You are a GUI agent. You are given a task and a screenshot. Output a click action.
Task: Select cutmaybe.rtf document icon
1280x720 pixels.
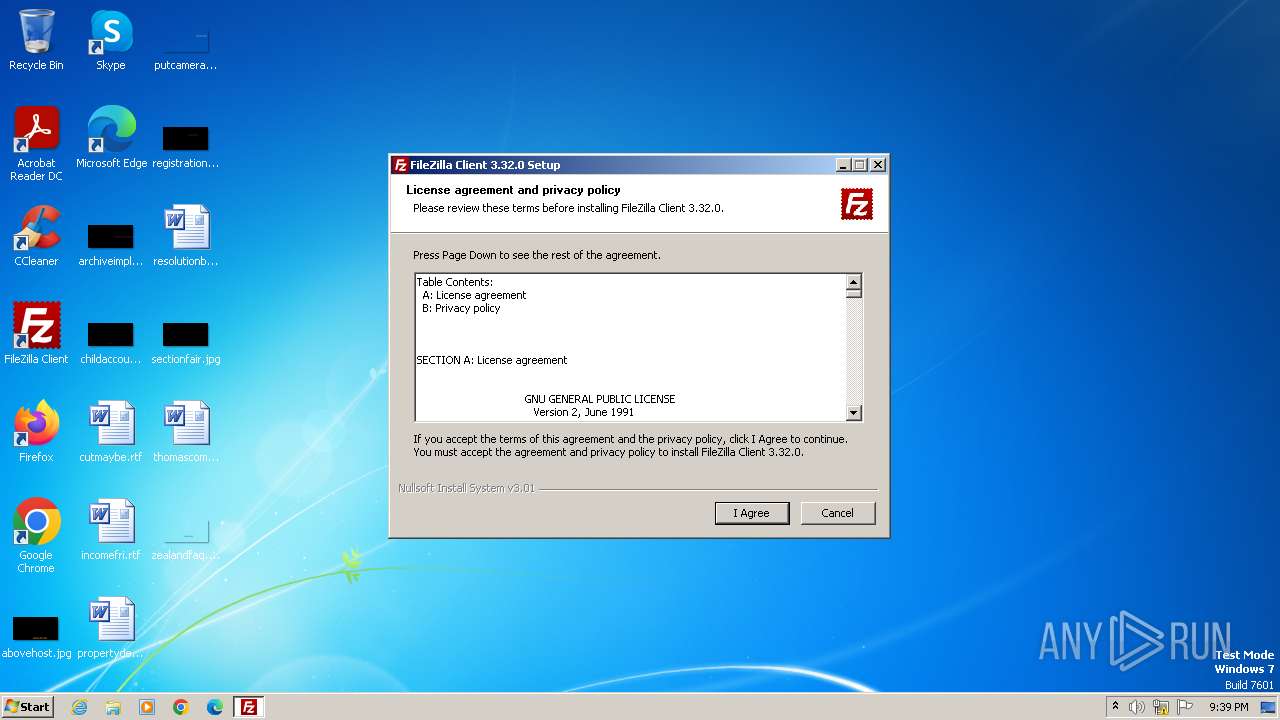click(x=111, y=432)
